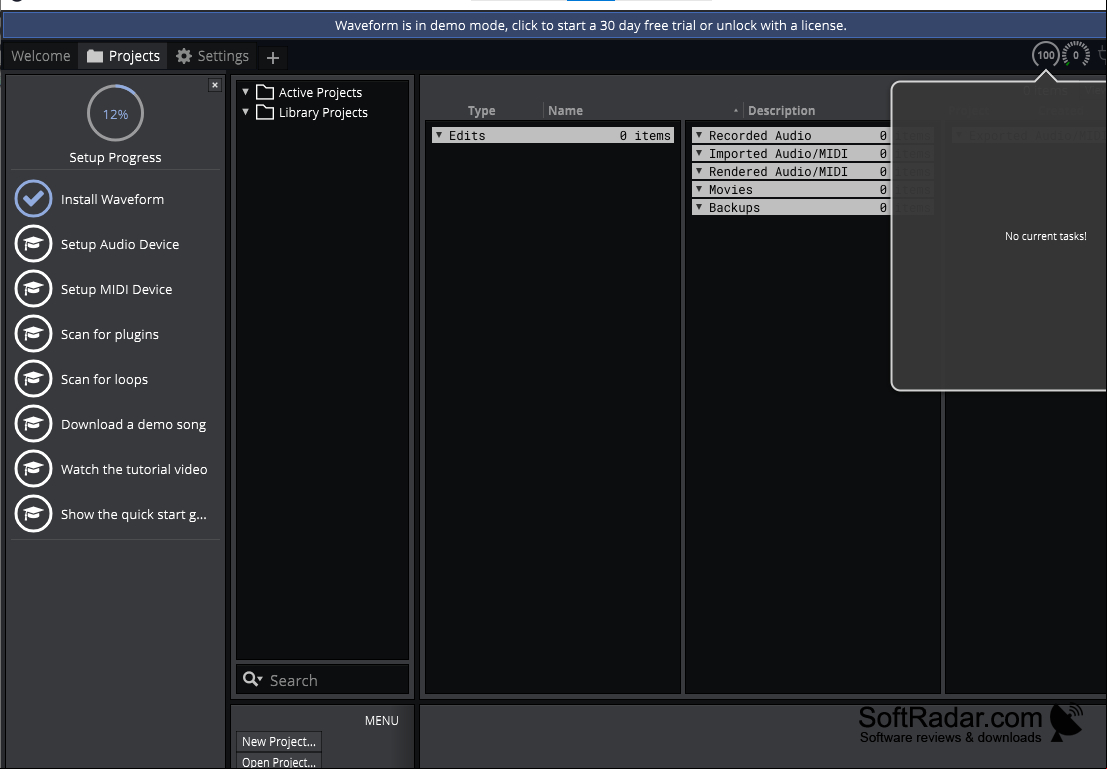Click the 'Download a demo song' text
The height and width of the screenshot is (769, 1107).
(133, 424)
